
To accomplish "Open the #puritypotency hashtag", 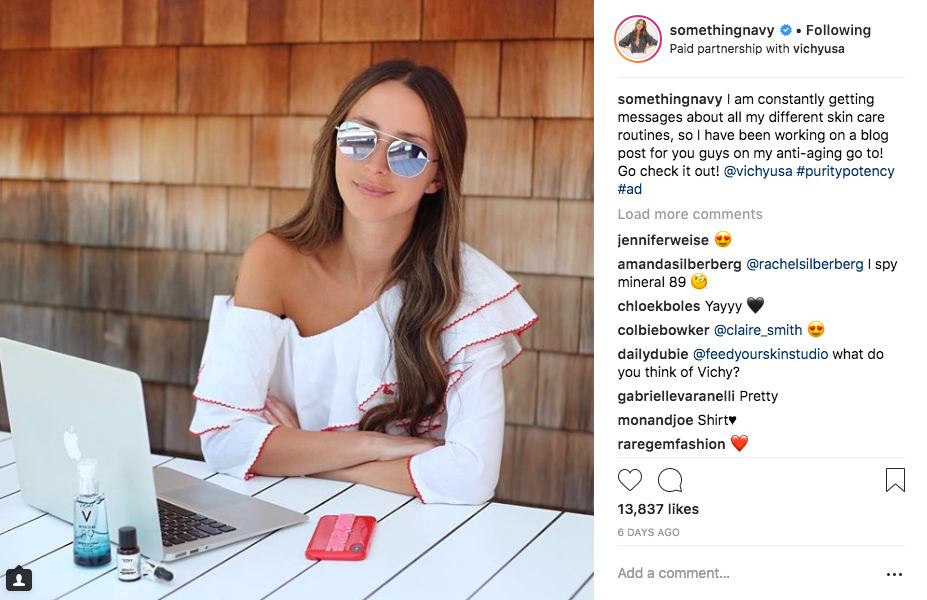I will click(845, 171).
